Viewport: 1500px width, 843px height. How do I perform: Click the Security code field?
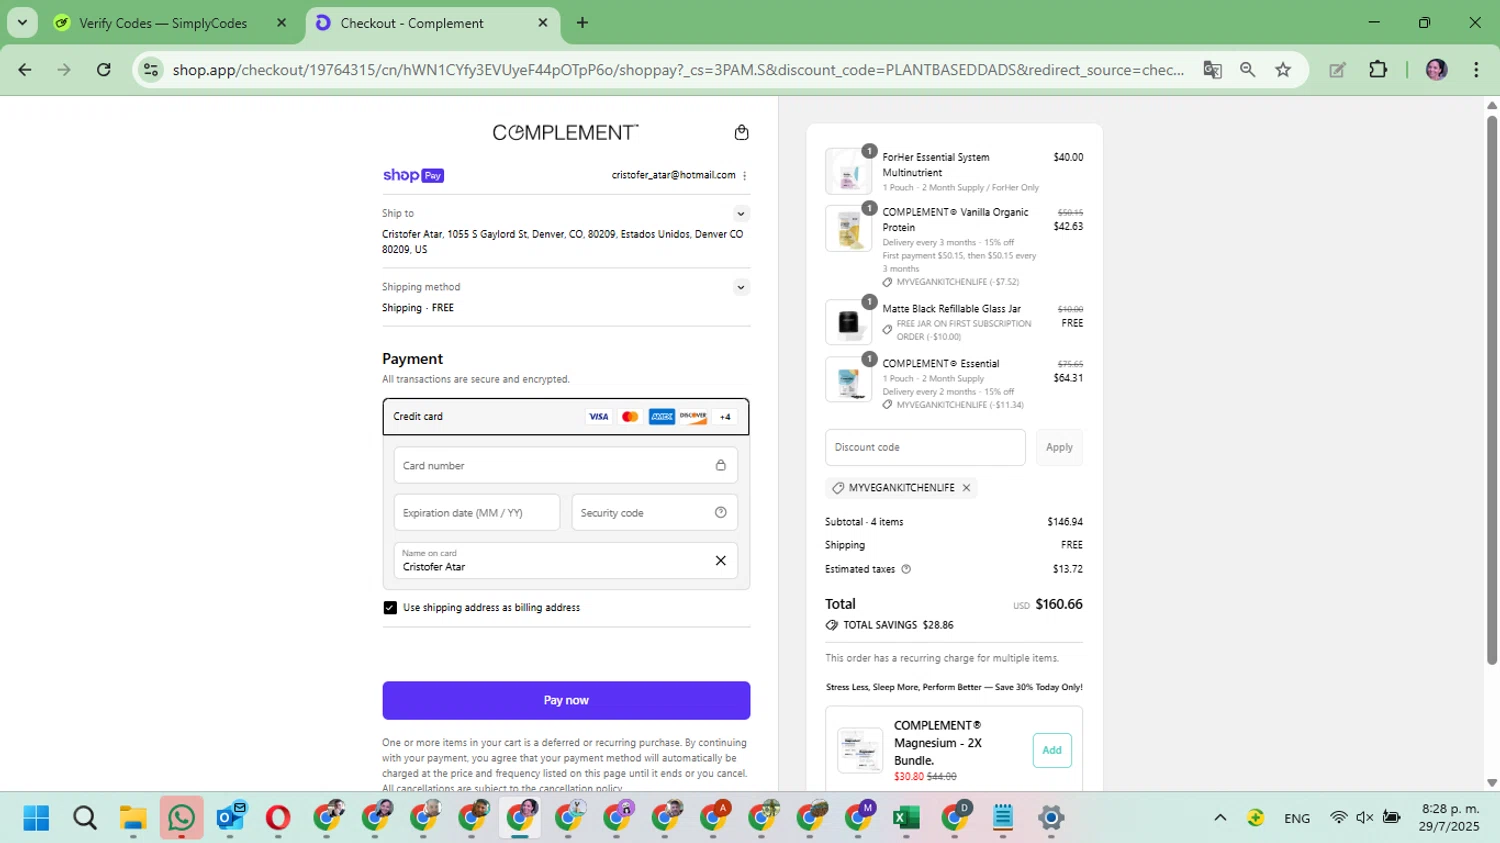(x=655, y=513)
